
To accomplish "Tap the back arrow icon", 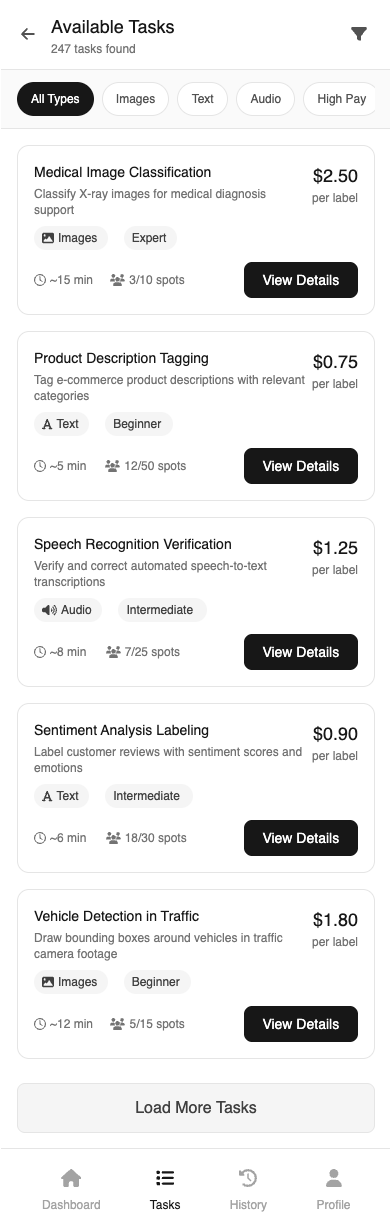I will (27, 34).
